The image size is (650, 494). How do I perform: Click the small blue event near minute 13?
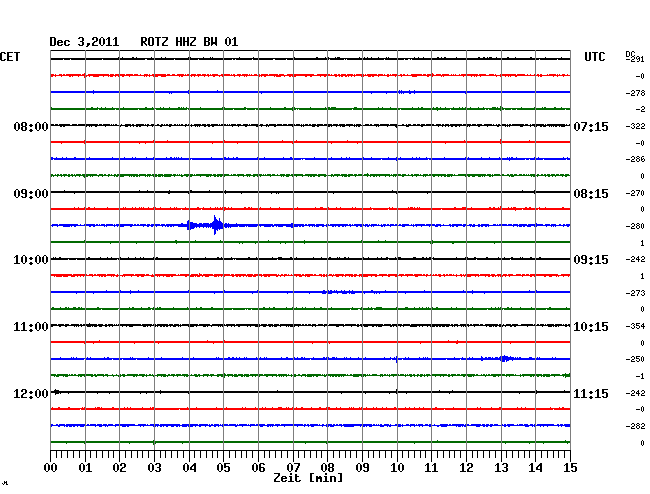[506, 358]
